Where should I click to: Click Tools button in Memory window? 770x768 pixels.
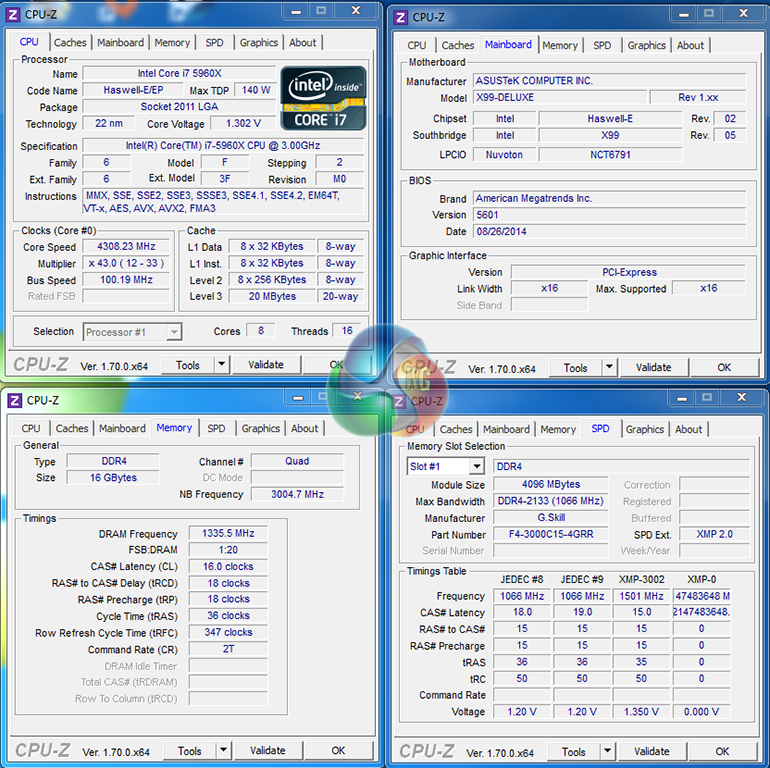[189, 750]
